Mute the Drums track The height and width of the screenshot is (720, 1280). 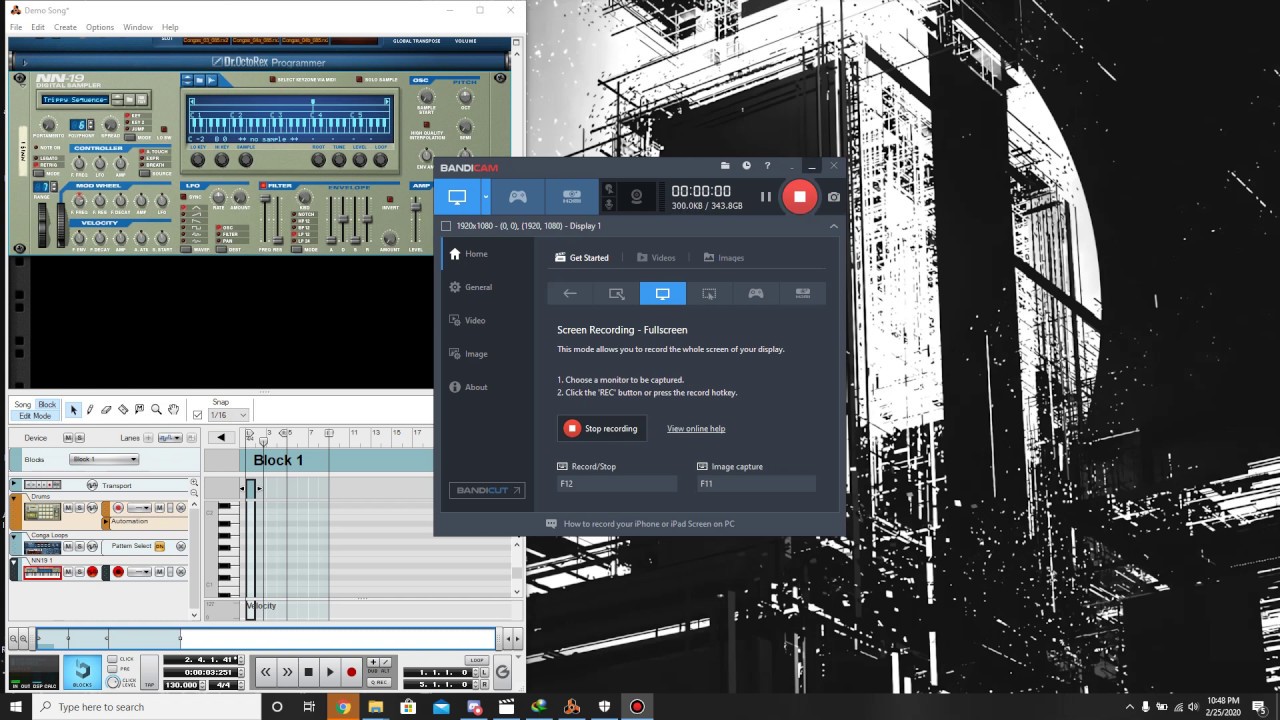tap(68, 508)
